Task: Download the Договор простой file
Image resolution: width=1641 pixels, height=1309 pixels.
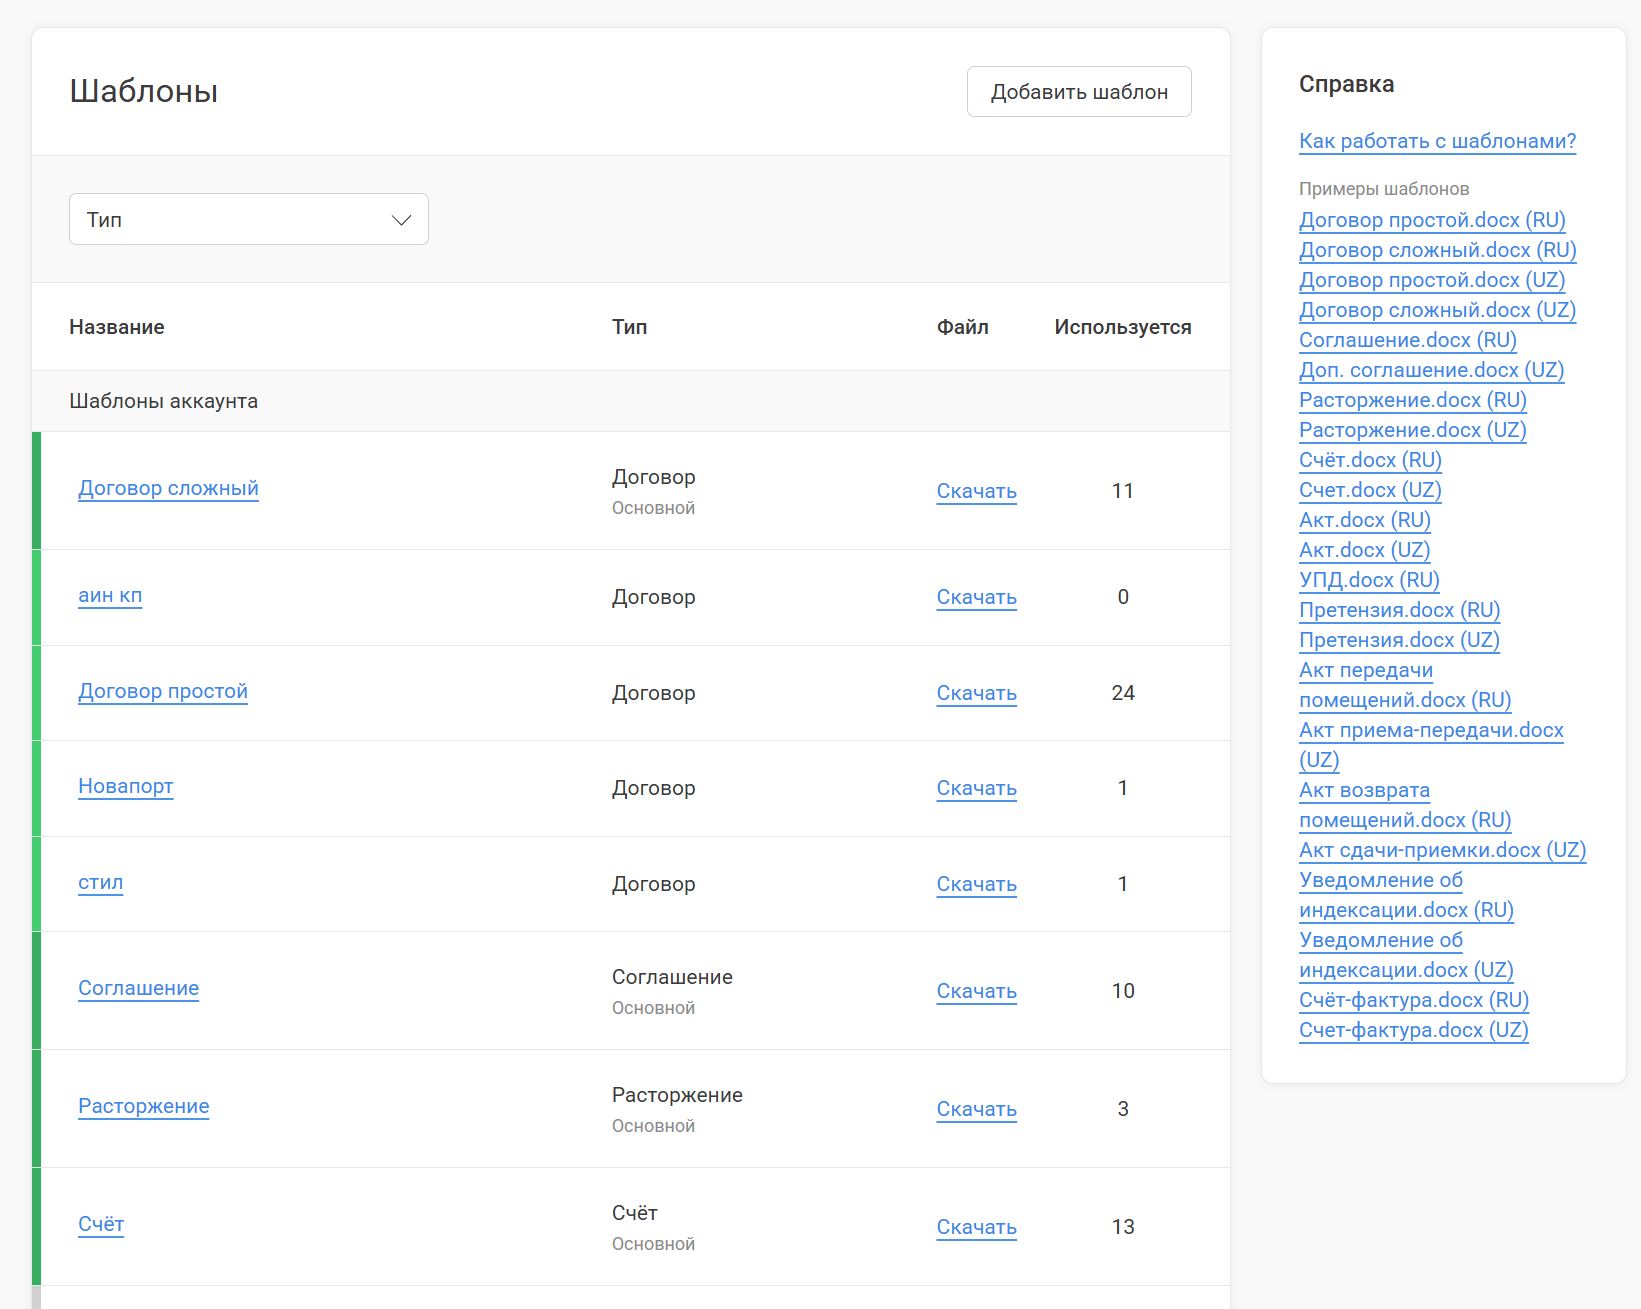Action: click(x=977, y=693)
